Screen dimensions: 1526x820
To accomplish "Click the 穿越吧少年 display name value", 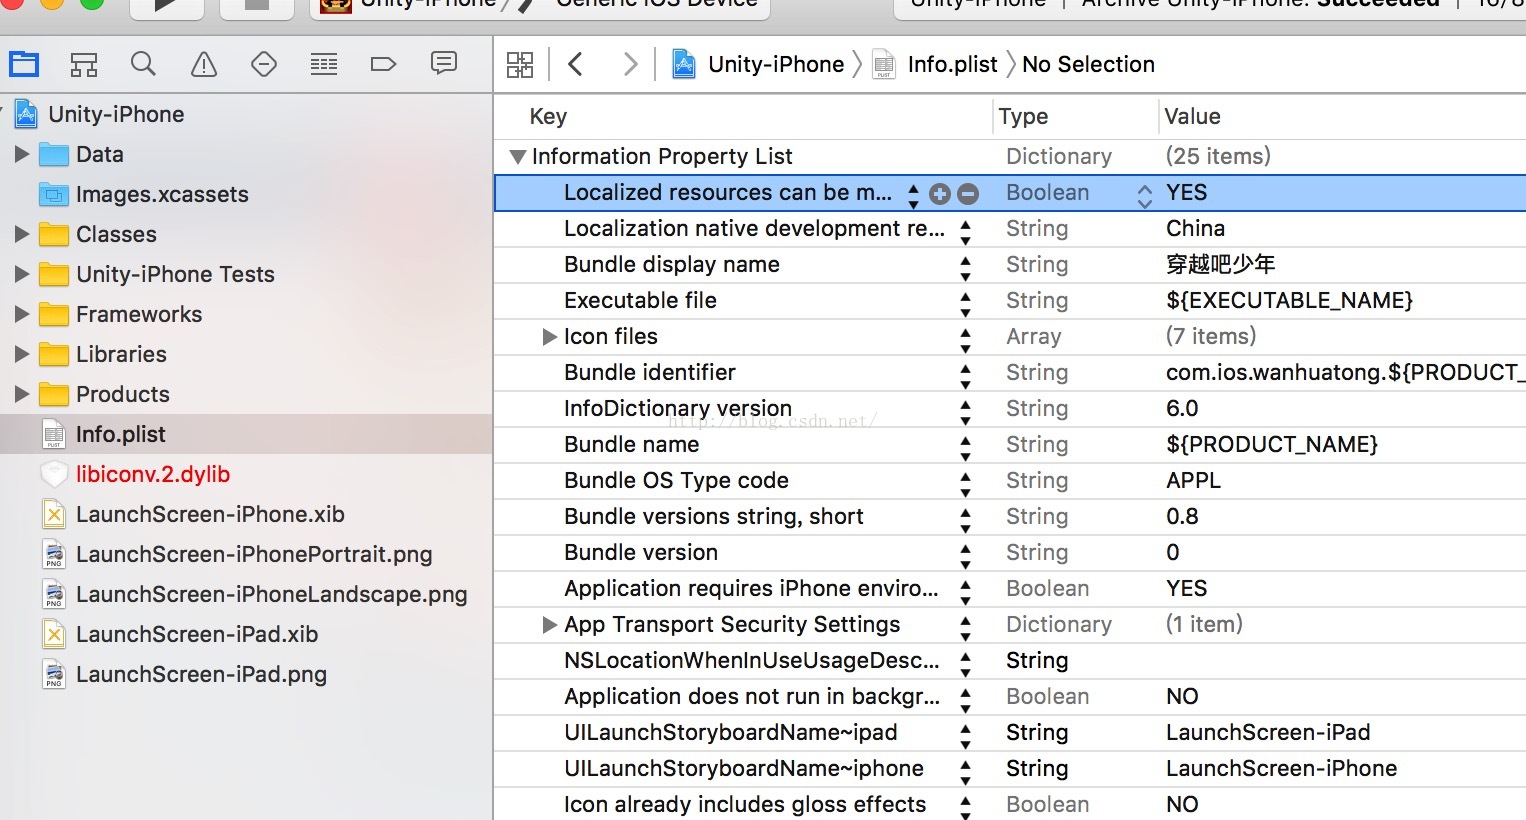I will [x=1220, y=265].
